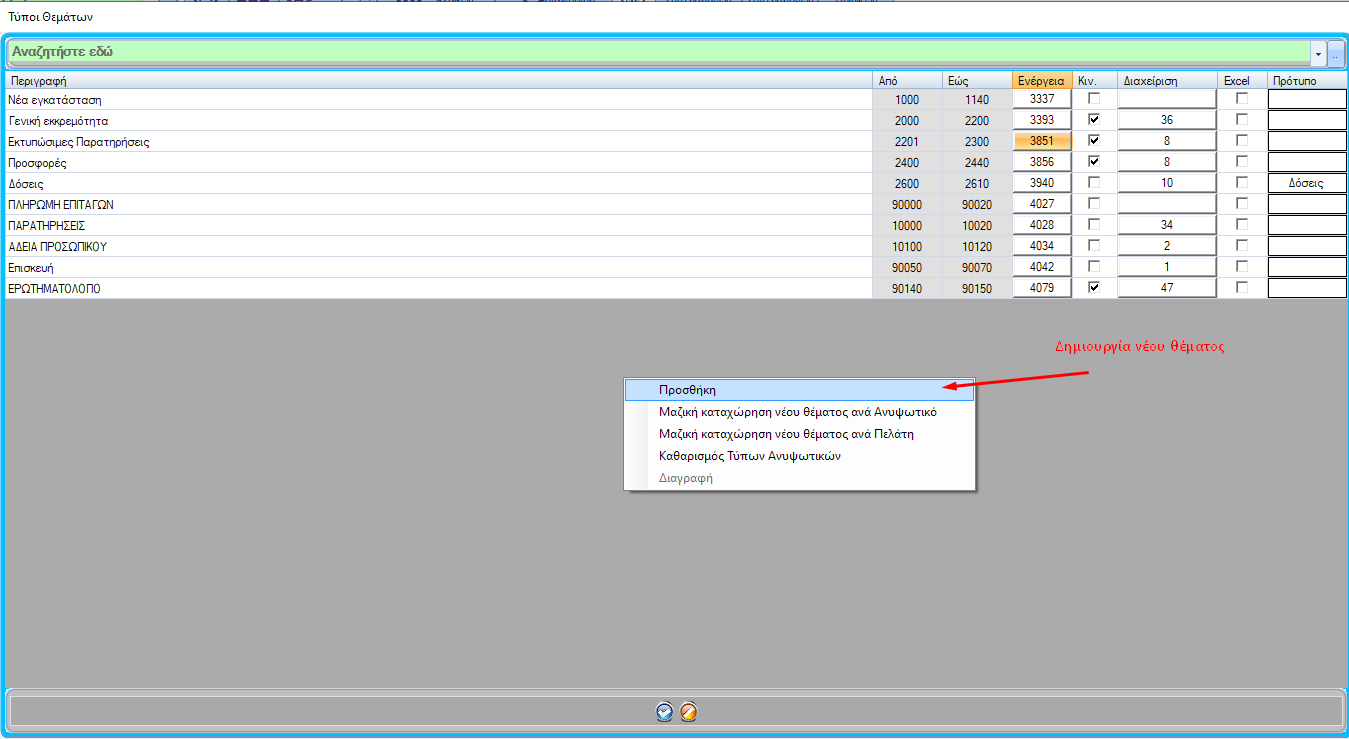This screenshot has height=739, width=1349.
Task: Uncheck Κιν. checkbox for ΕΡΩΤΗΜΑΤΟΛΟΓΙΟ row
Action: point(1094,288)
